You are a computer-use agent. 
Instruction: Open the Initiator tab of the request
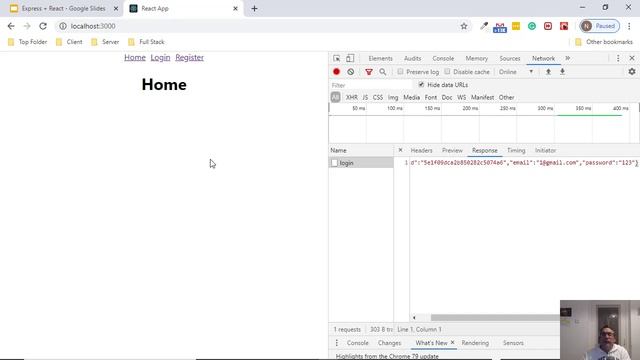point(545,150)
